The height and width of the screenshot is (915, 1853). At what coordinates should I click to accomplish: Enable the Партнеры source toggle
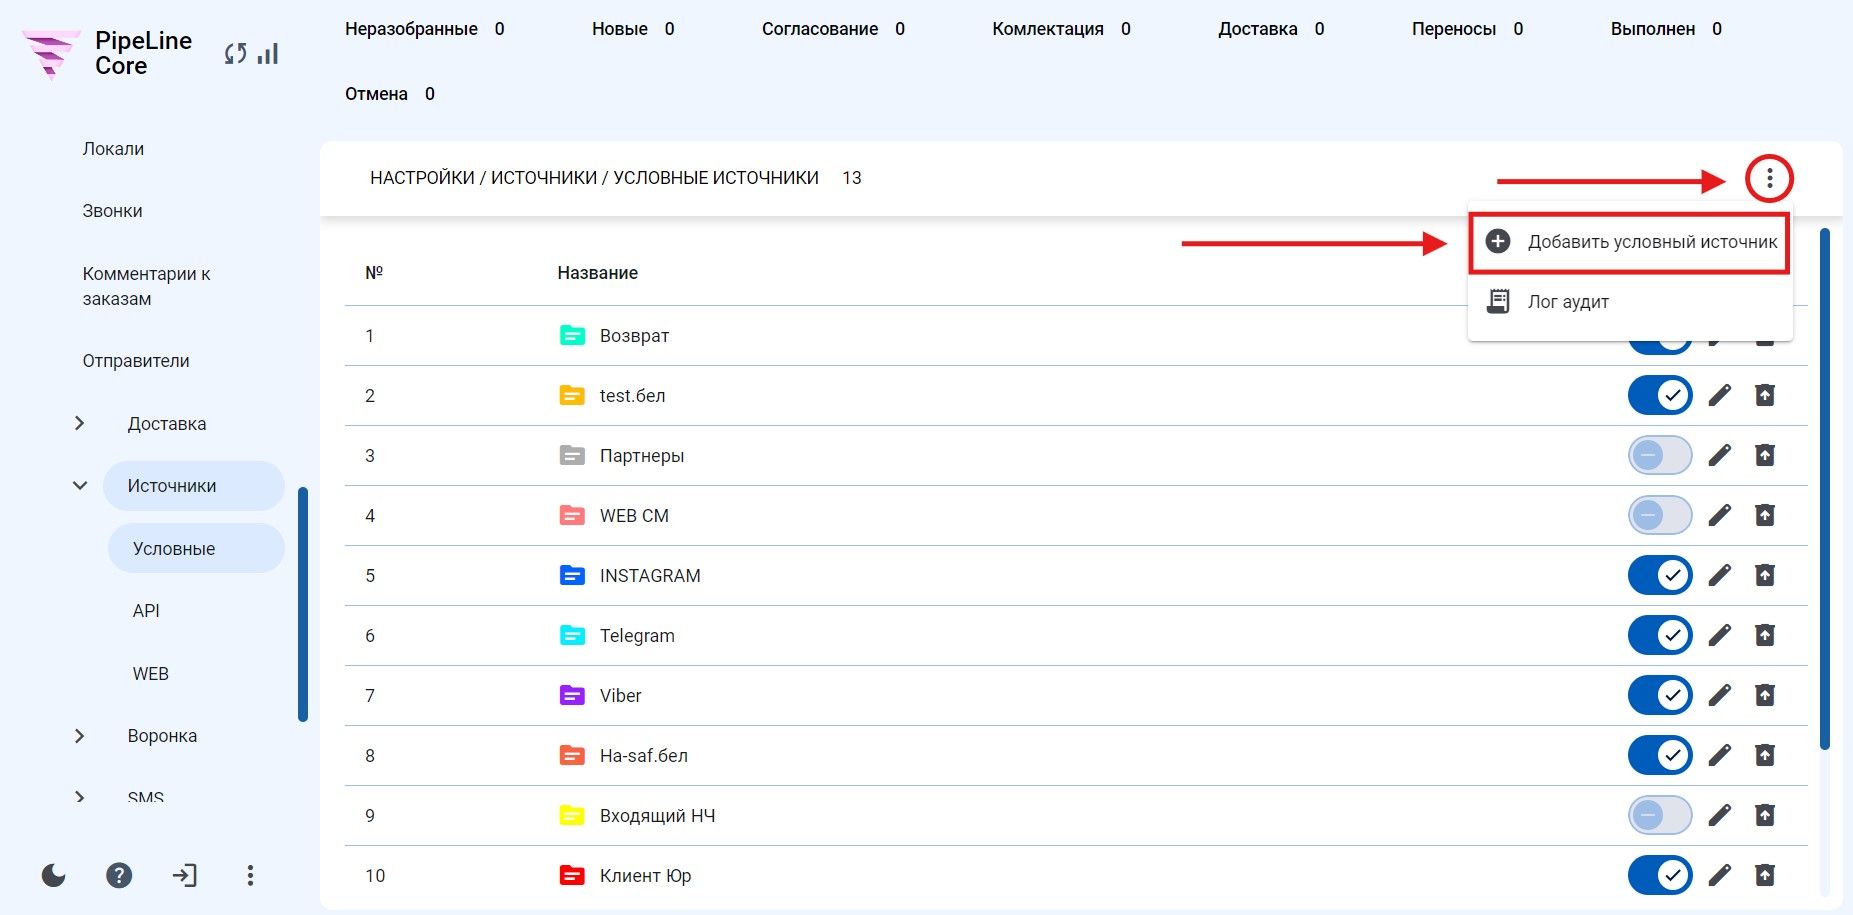point(1660,456)
